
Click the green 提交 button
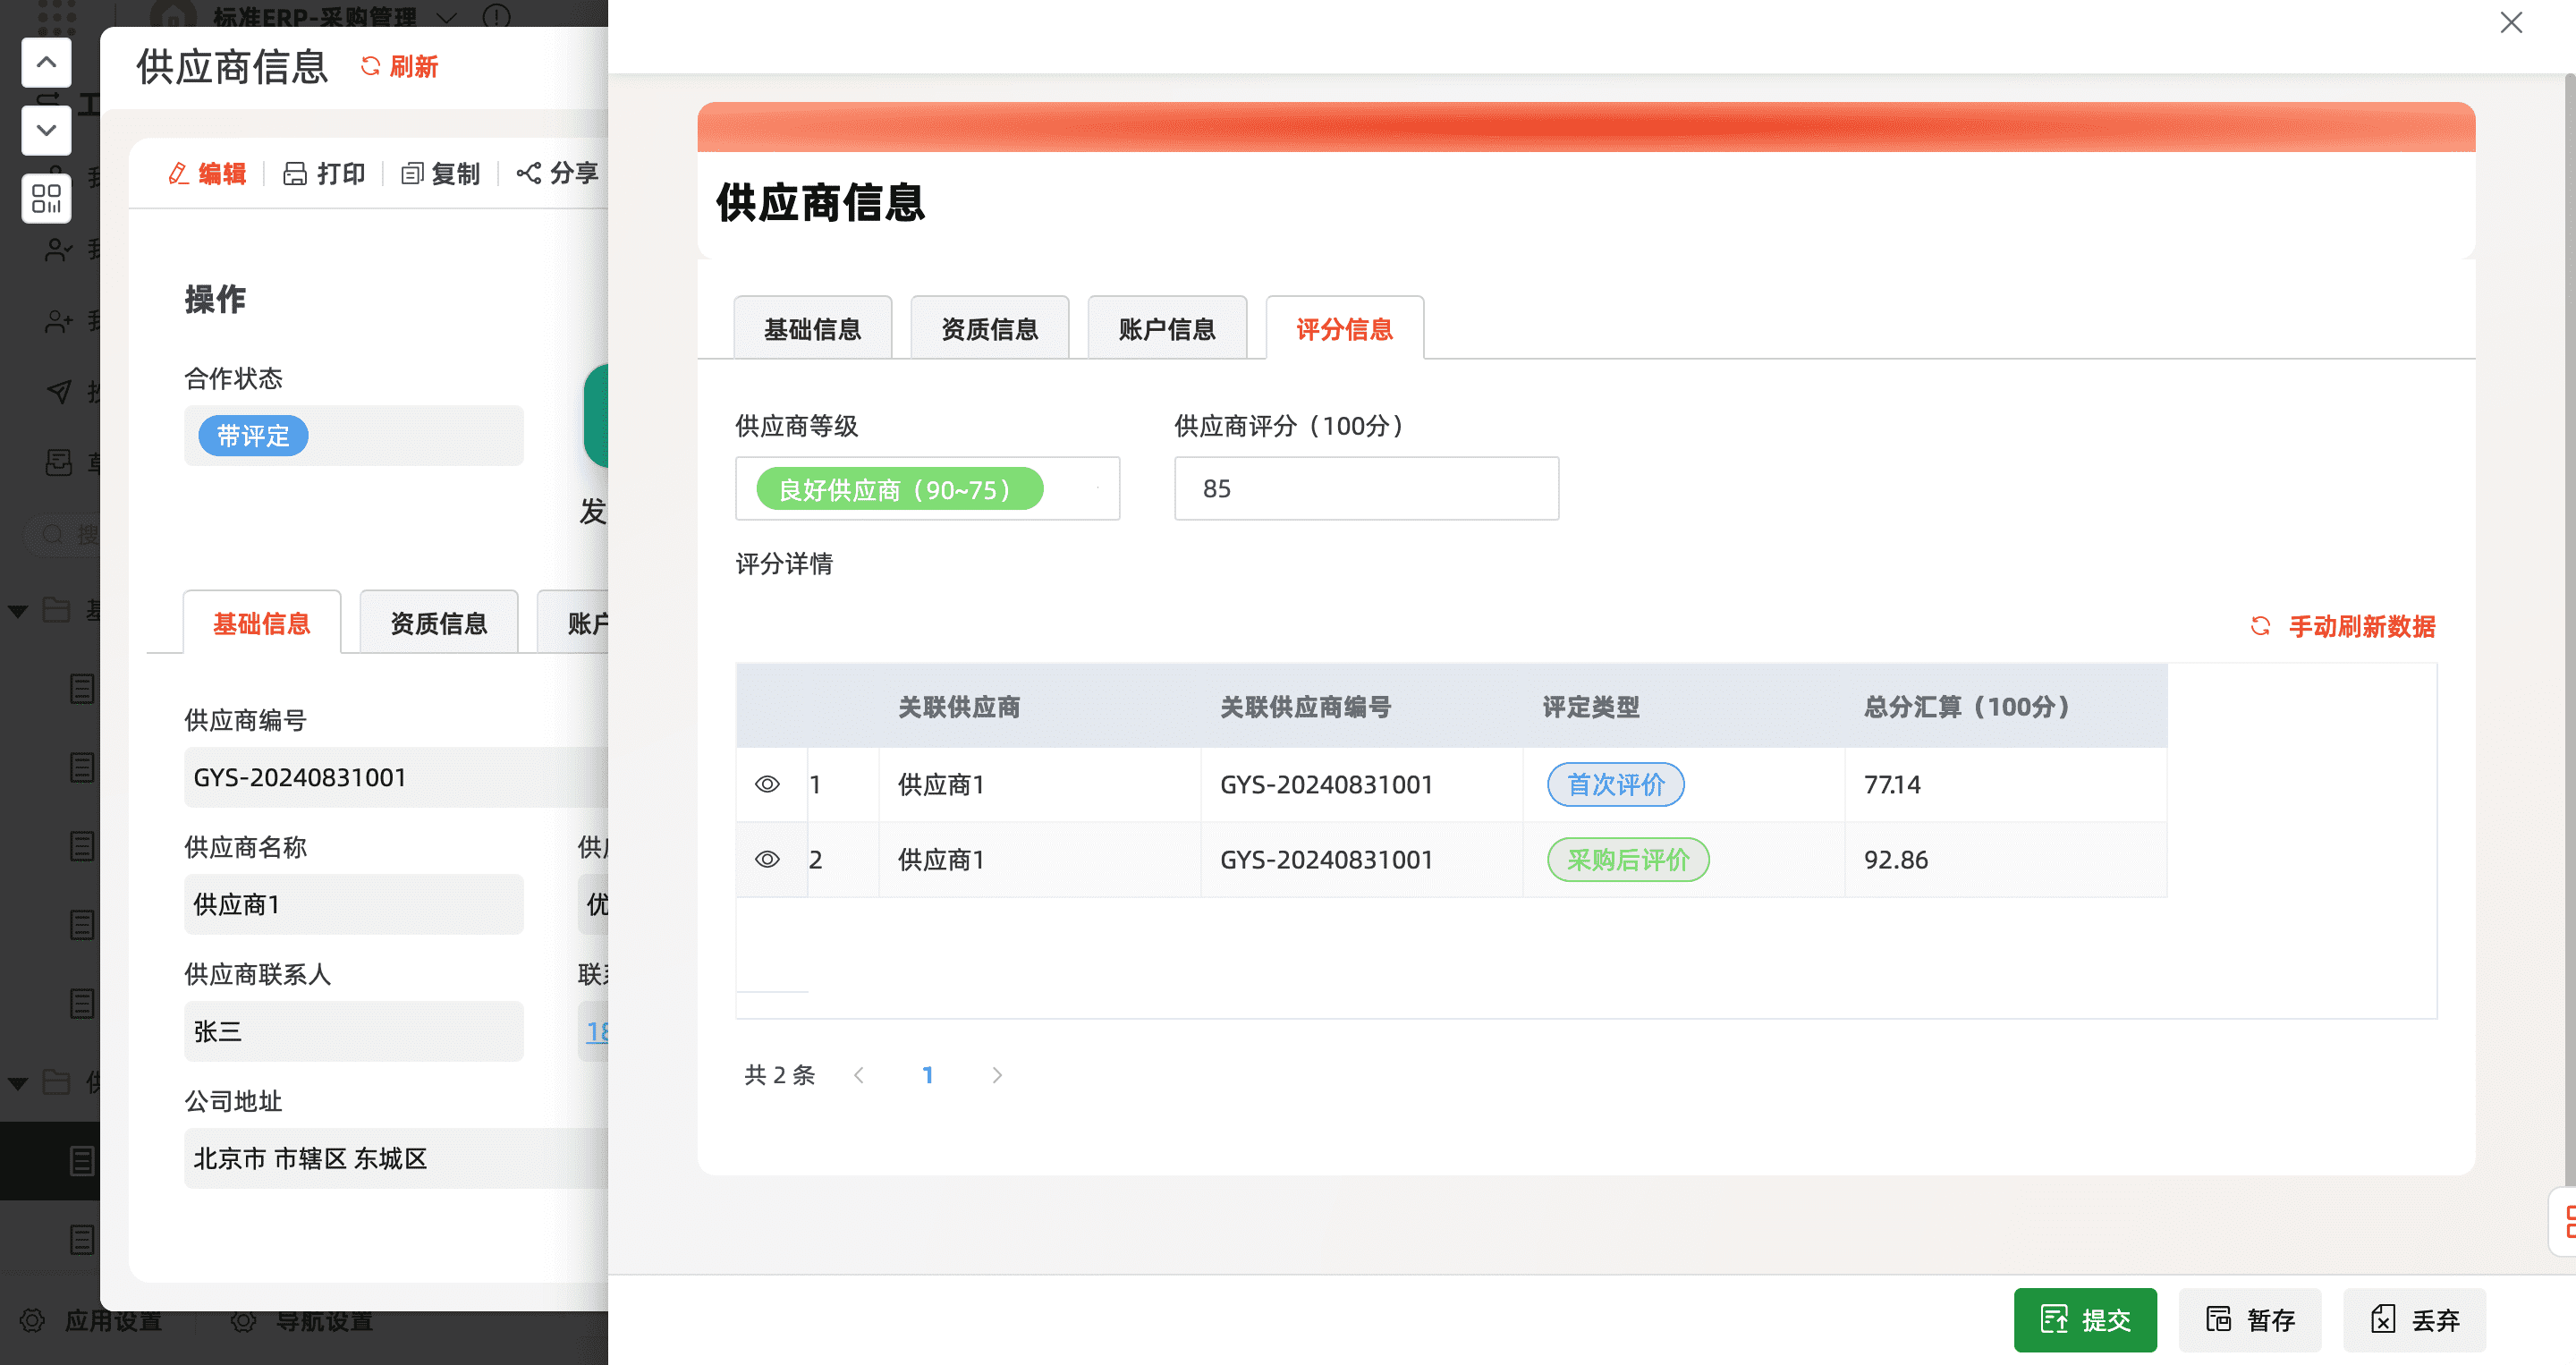point(2084,1319)
